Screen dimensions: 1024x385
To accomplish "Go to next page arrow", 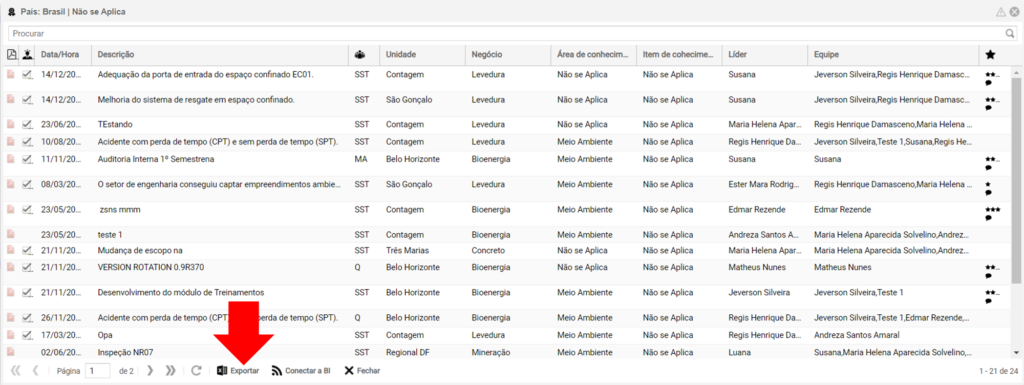I will [150, 371].
